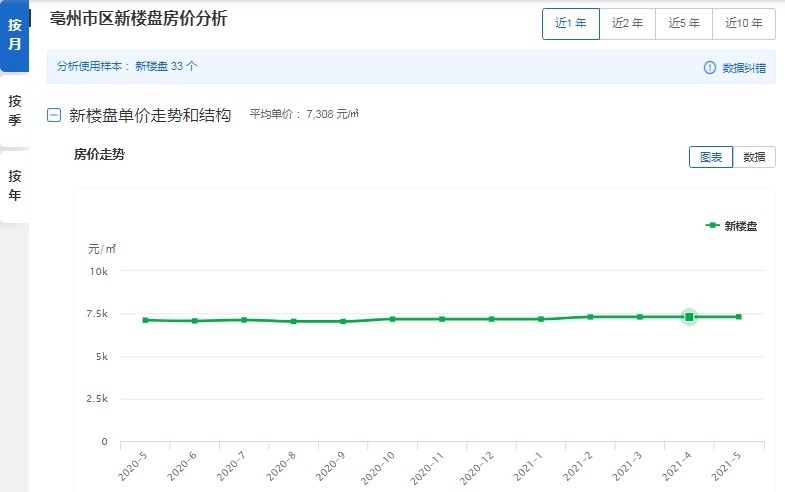Viewport: 785px width, 492px height.
Task: Switch to the 按月 monthly tab
Action: [15, 35]
